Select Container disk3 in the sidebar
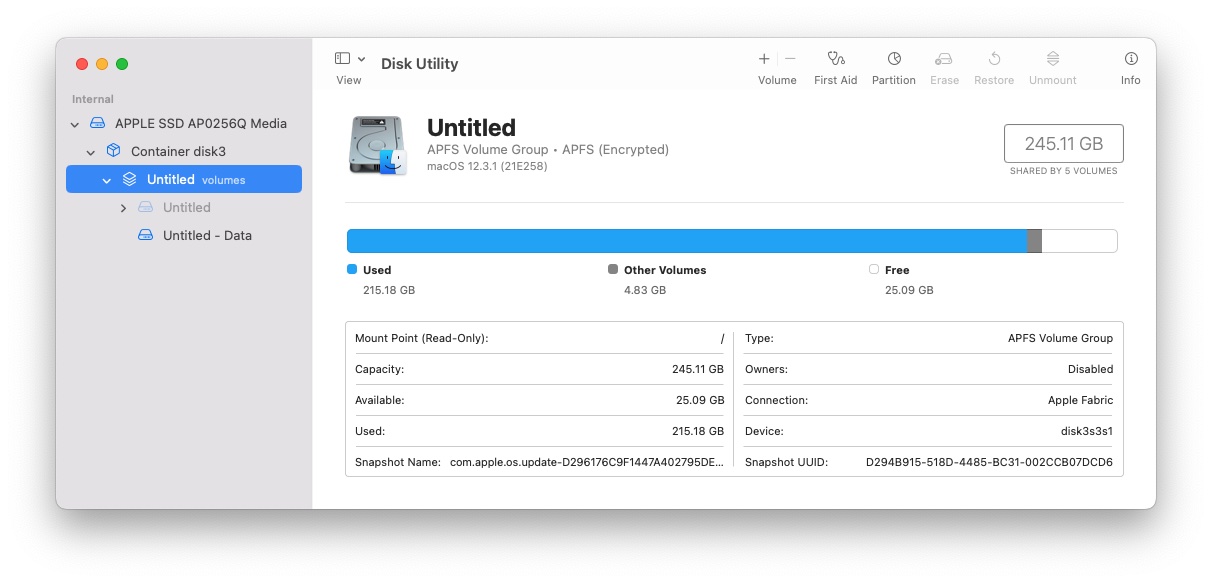 coord(178,152)
